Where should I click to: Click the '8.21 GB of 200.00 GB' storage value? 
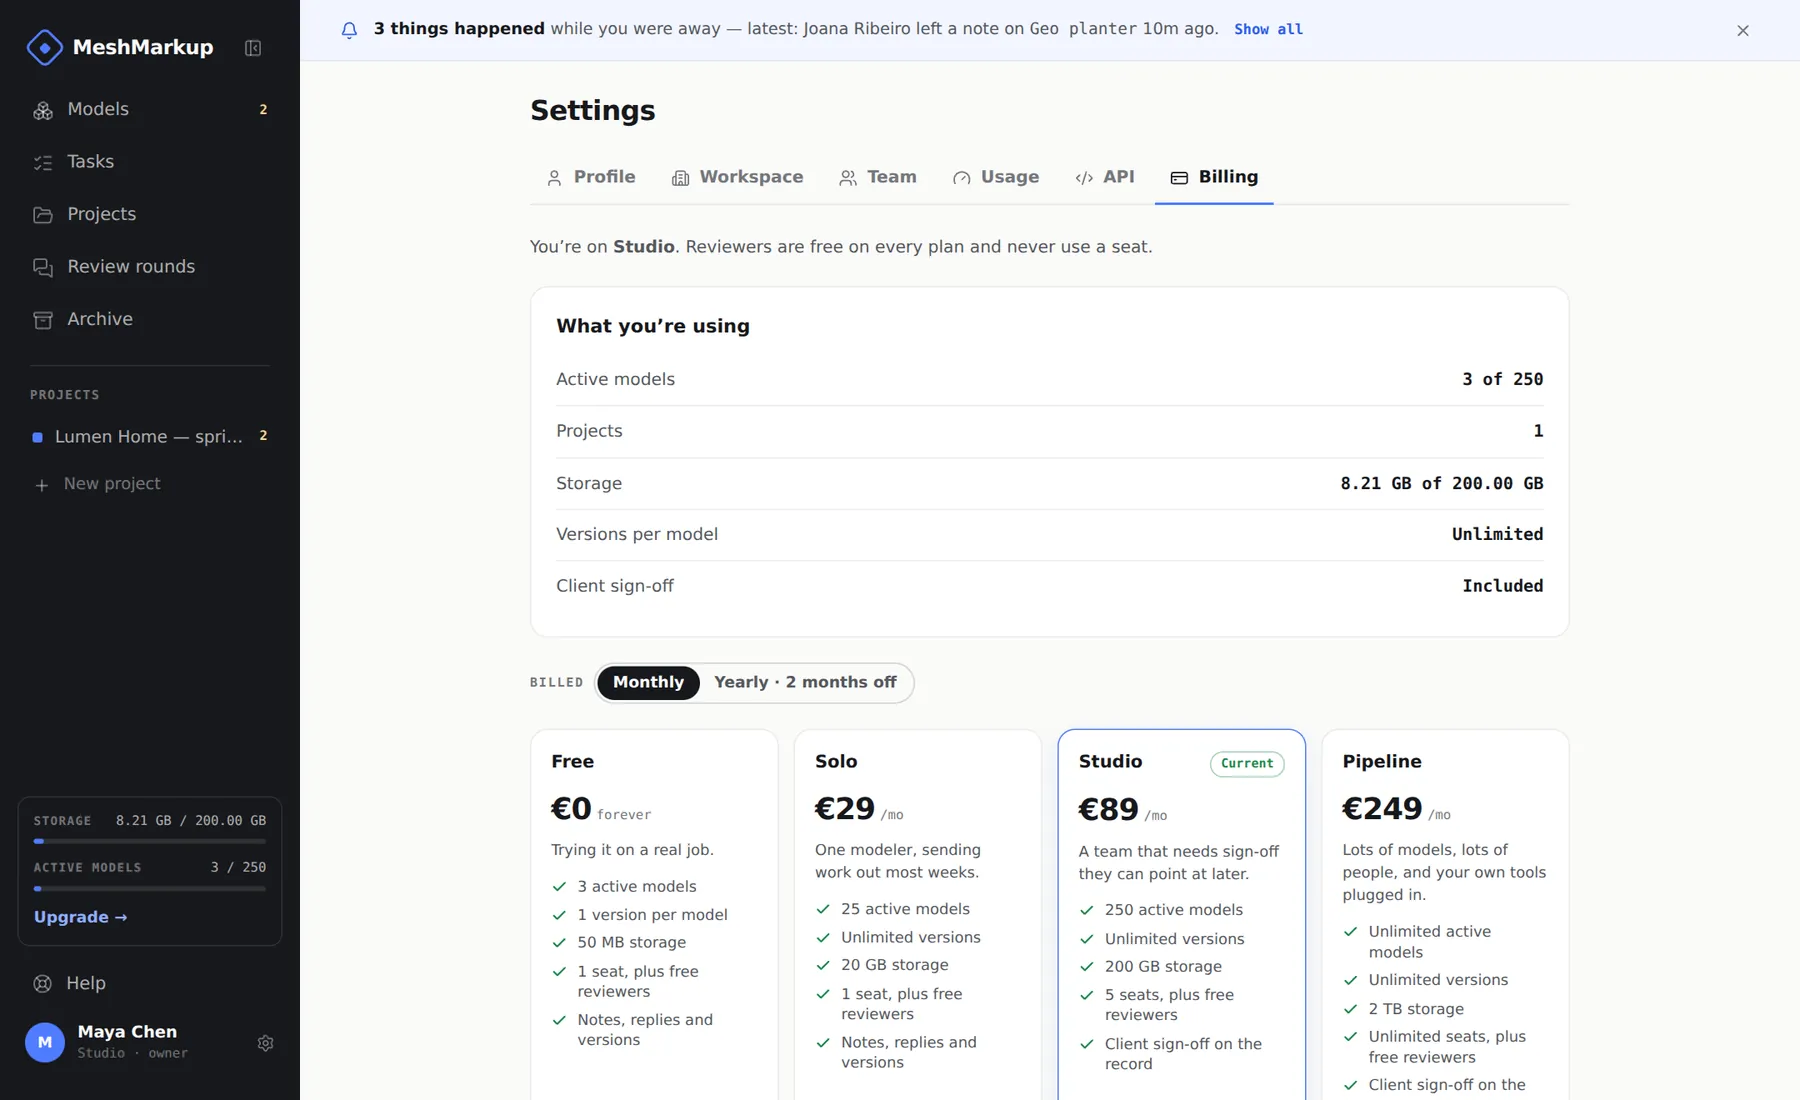tap(1441, 483)
